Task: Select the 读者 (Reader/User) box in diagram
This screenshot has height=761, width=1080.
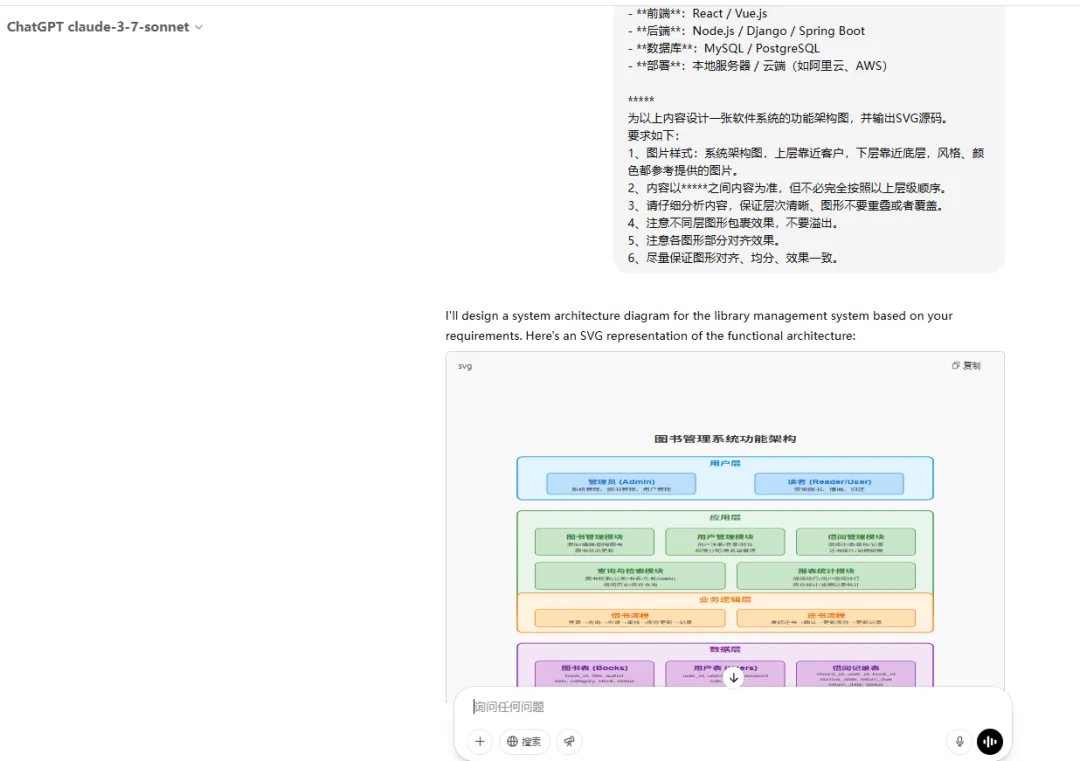Action: 829,483
